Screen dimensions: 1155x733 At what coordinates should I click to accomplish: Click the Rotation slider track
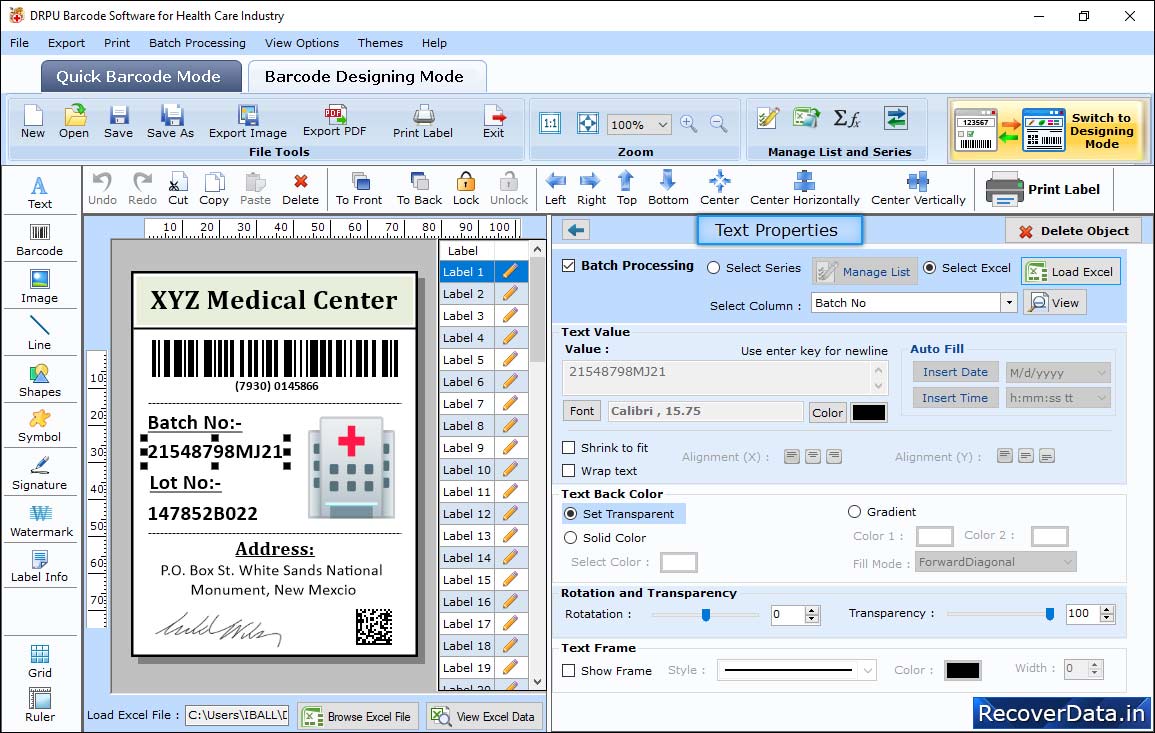(706, 614)
